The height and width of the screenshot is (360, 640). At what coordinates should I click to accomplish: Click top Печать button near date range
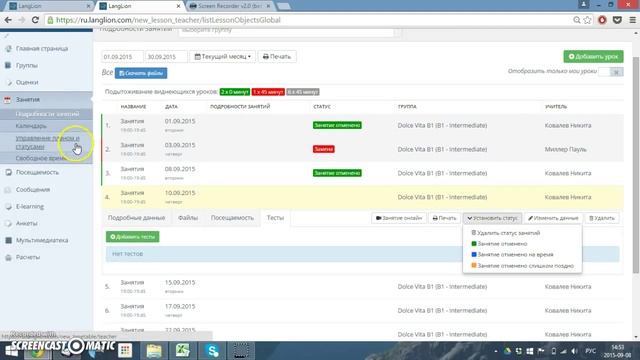[x=277, y=56]
